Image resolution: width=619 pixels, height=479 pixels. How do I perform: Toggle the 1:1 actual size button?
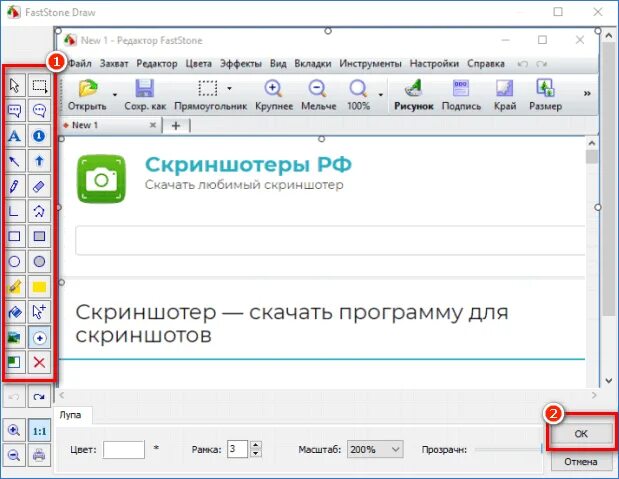point(39,430)
